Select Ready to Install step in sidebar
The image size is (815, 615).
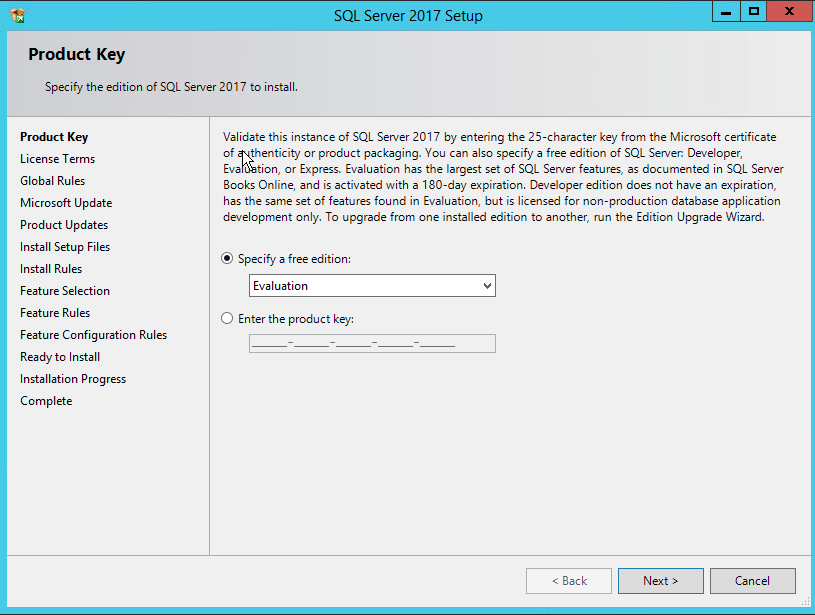click(60, 357)
